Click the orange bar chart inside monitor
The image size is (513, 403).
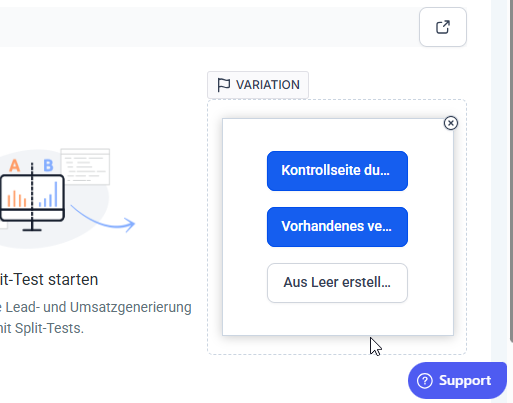(x=17, y=199)
